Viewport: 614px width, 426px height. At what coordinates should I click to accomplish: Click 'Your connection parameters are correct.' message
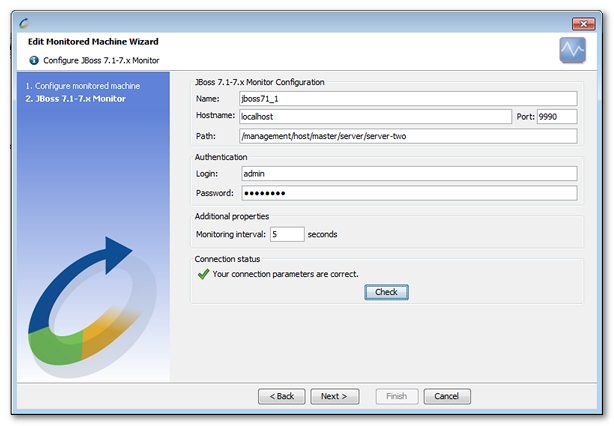point(285,274)
